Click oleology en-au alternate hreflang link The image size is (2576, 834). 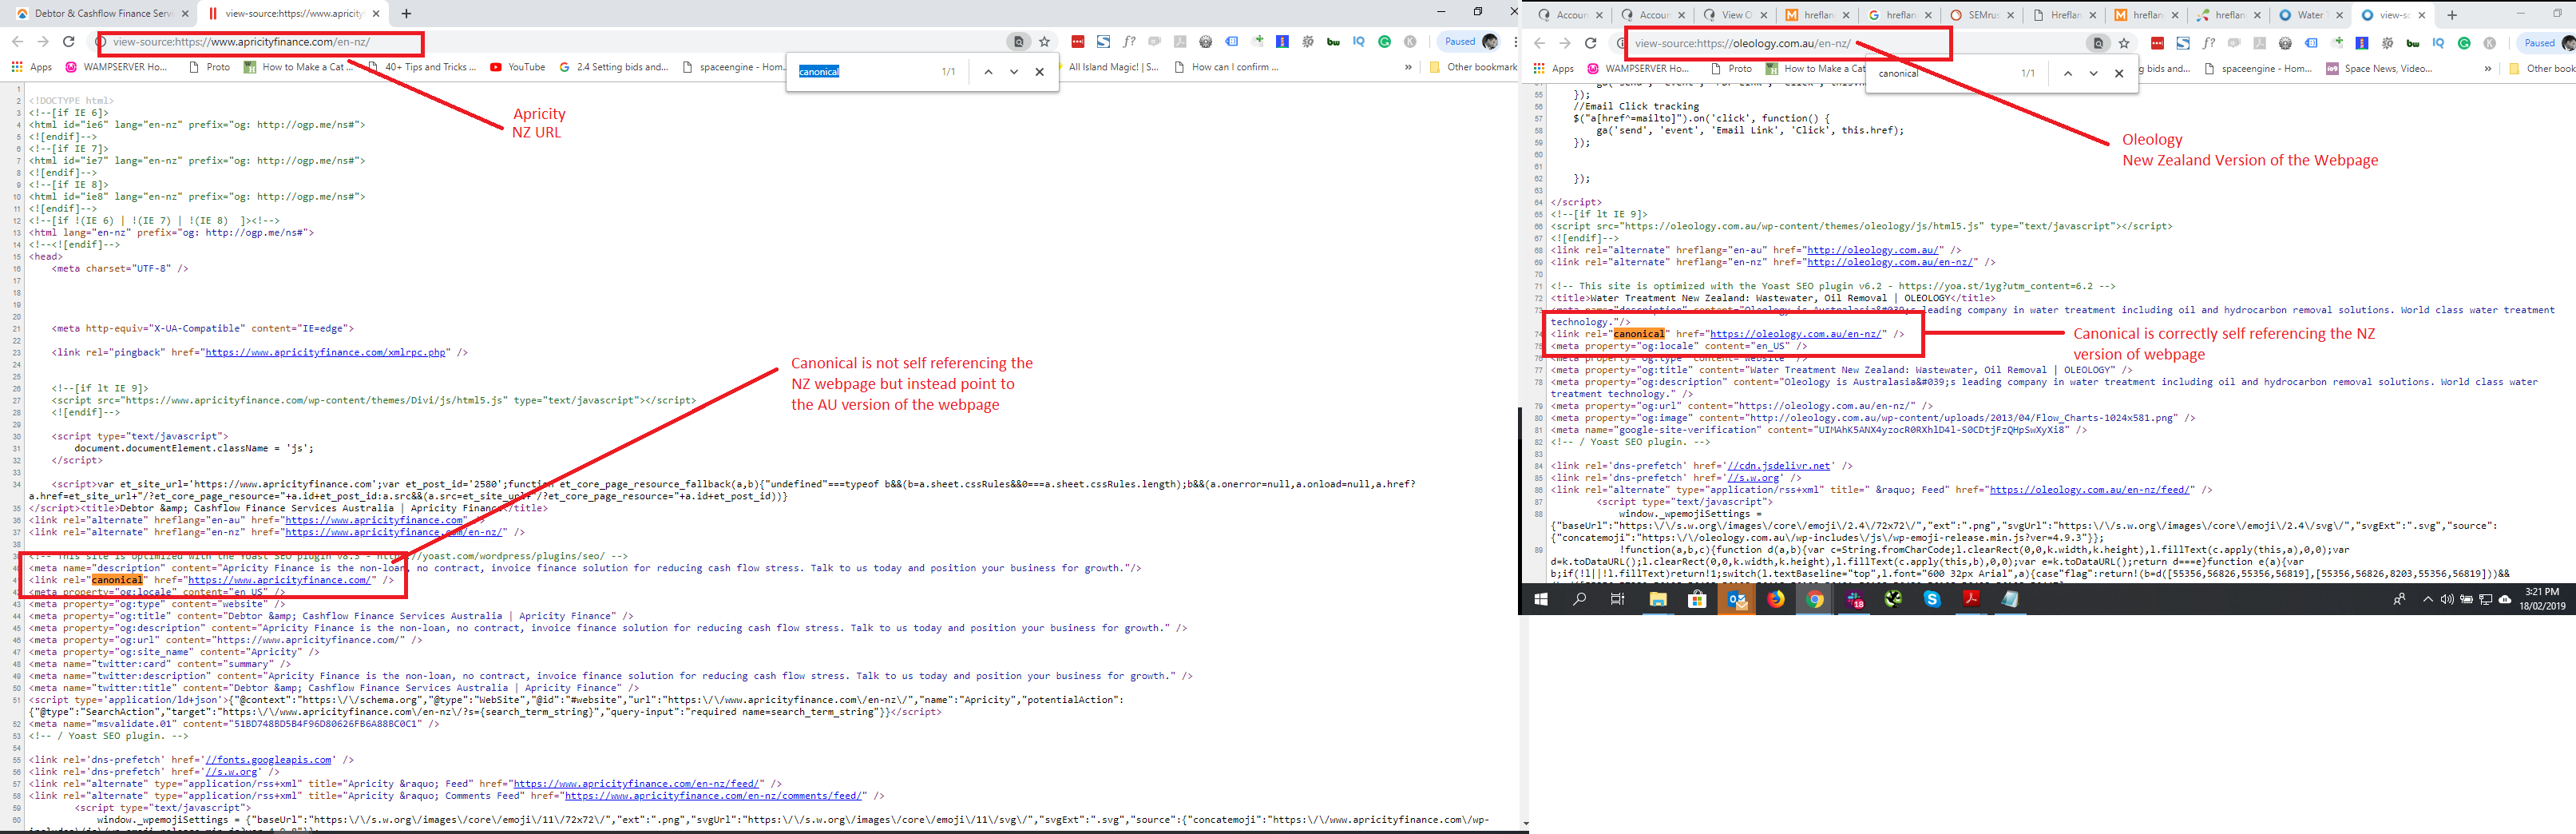1875,250
